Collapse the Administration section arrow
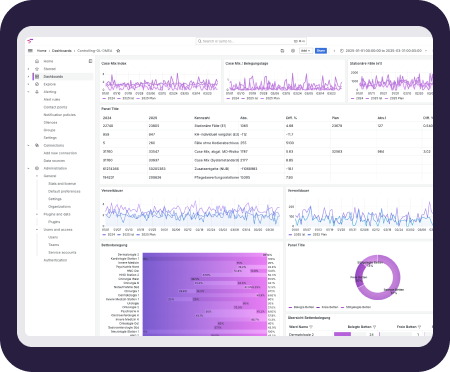 pos(28,168)
